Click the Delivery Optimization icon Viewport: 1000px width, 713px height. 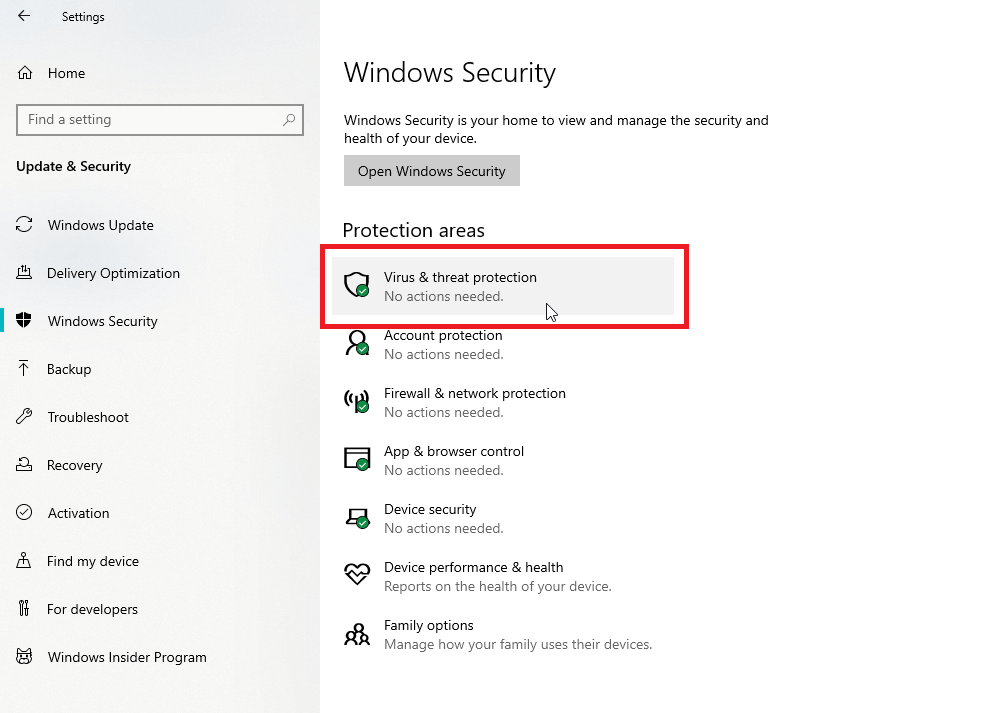(x=24, y=272)
